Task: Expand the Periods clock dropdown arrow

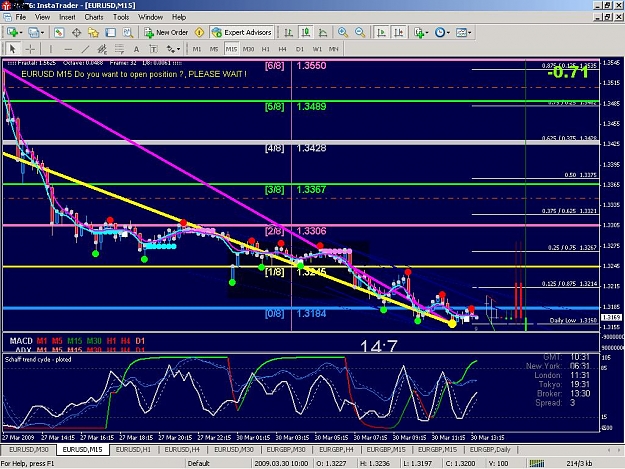Action: click(448, 33)
